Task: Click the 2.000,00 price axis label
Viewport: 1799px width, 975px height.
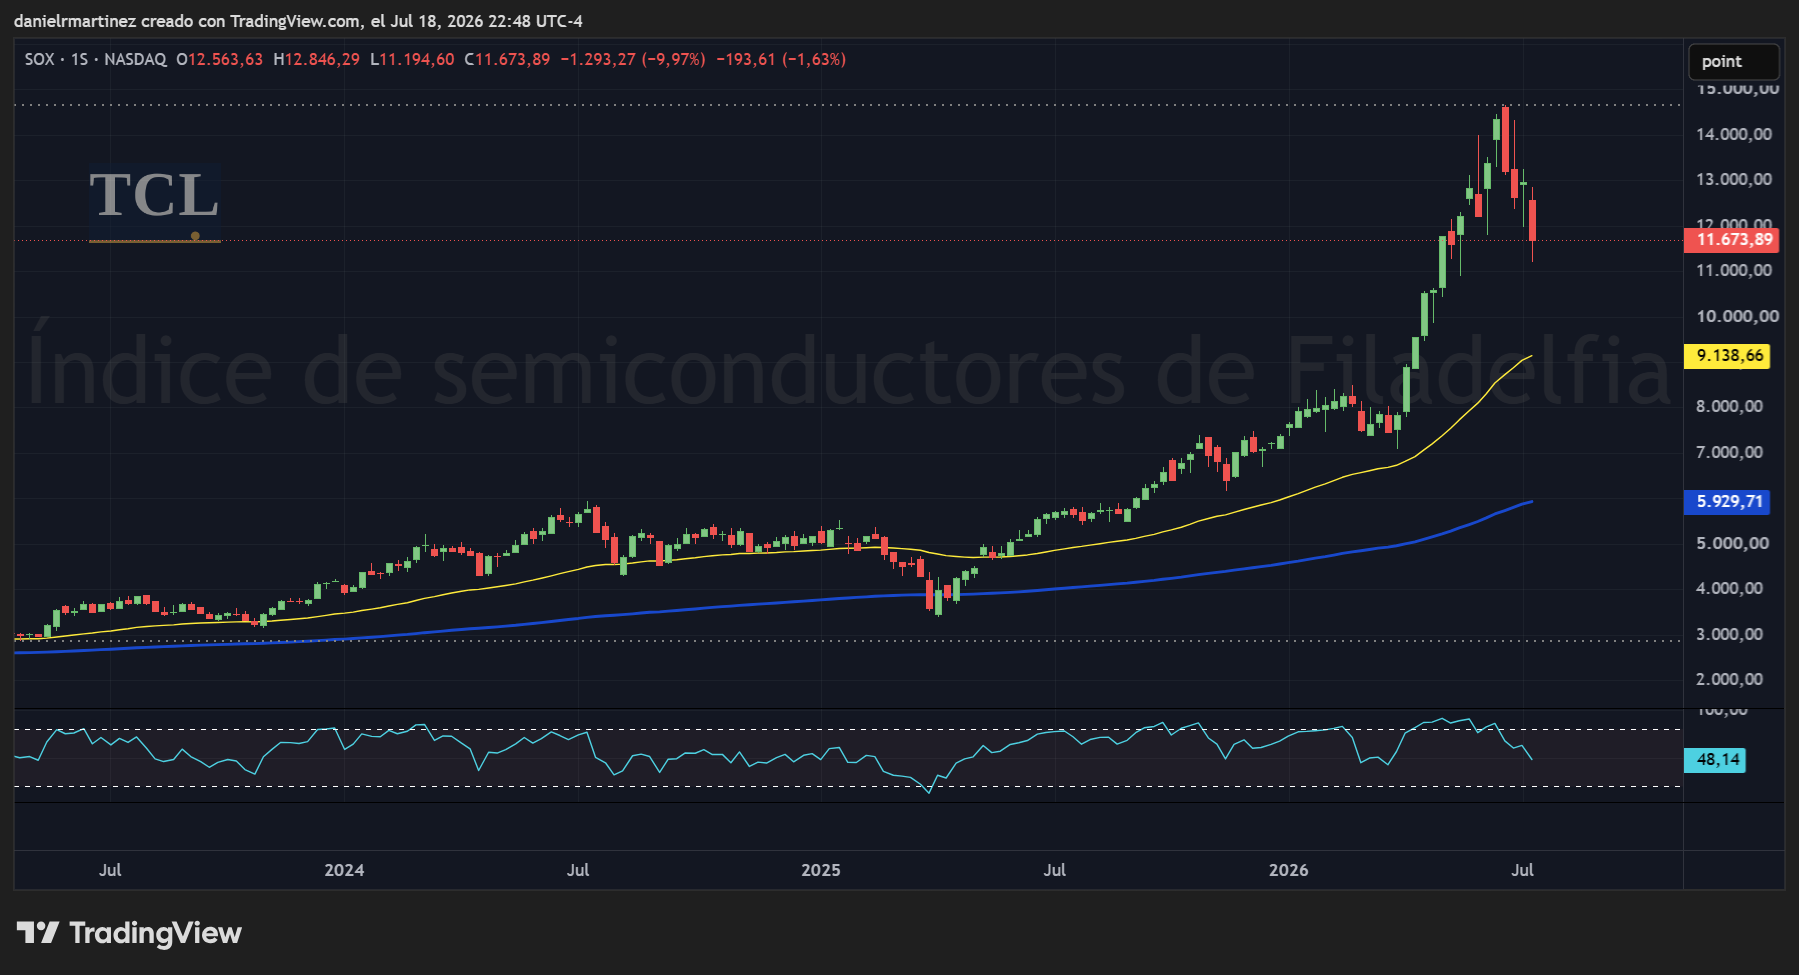Action: pyautogui.click(x=1729, y=679)
